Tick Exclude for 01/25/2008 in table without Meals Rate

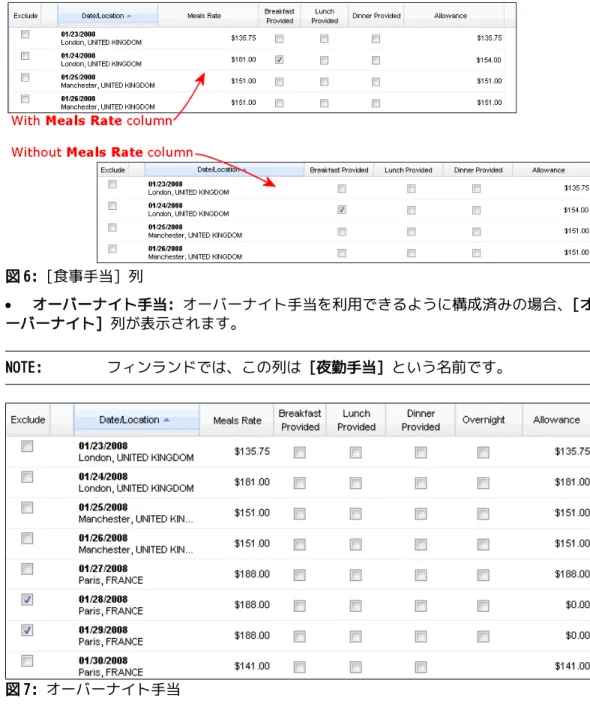(x=112, y=227)
